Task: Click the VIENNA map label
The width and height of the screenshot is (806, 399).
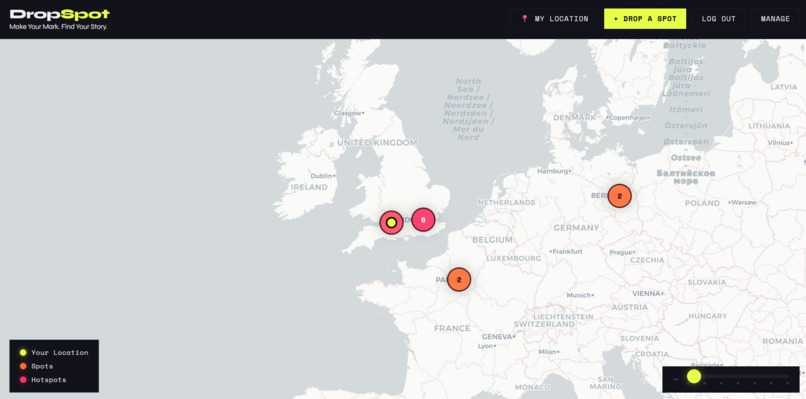Action: pos(648,293)
